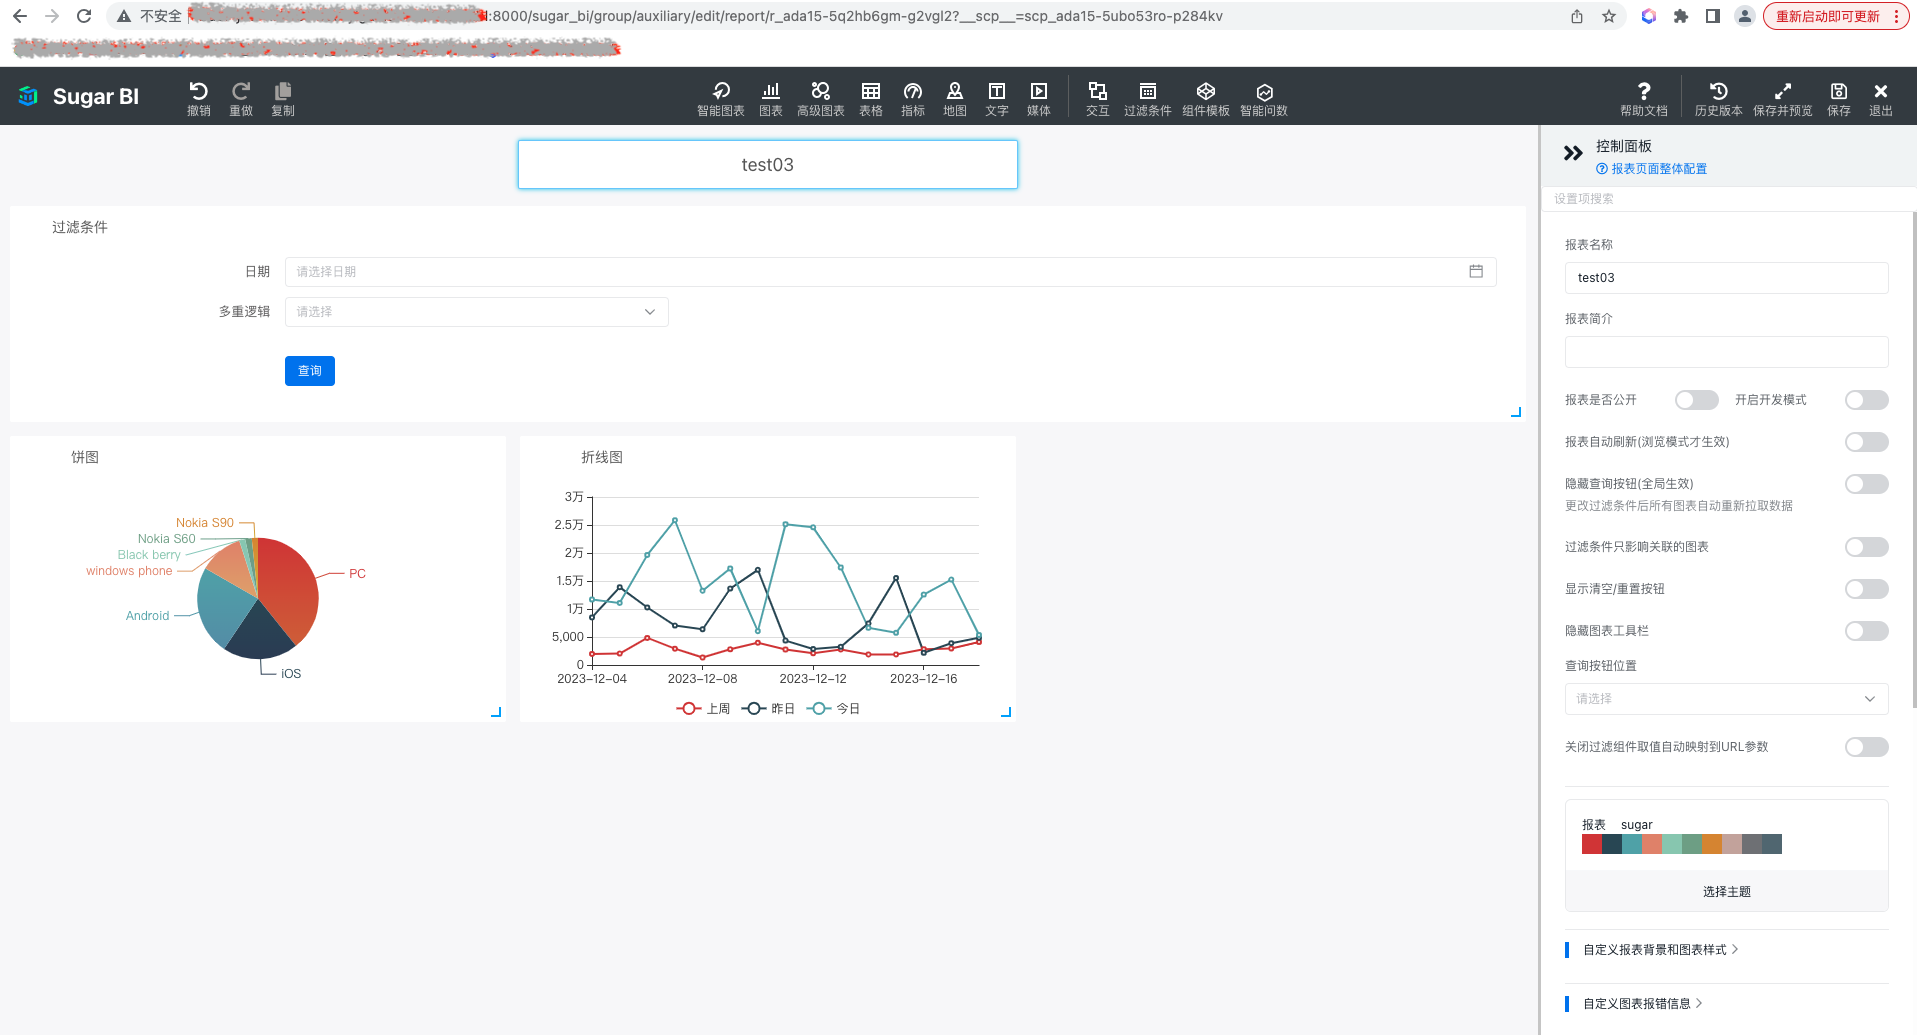Toggle 显示清空/重置按钮 switch
The image size is (1917, 1035).
(x=1867, y=589)
